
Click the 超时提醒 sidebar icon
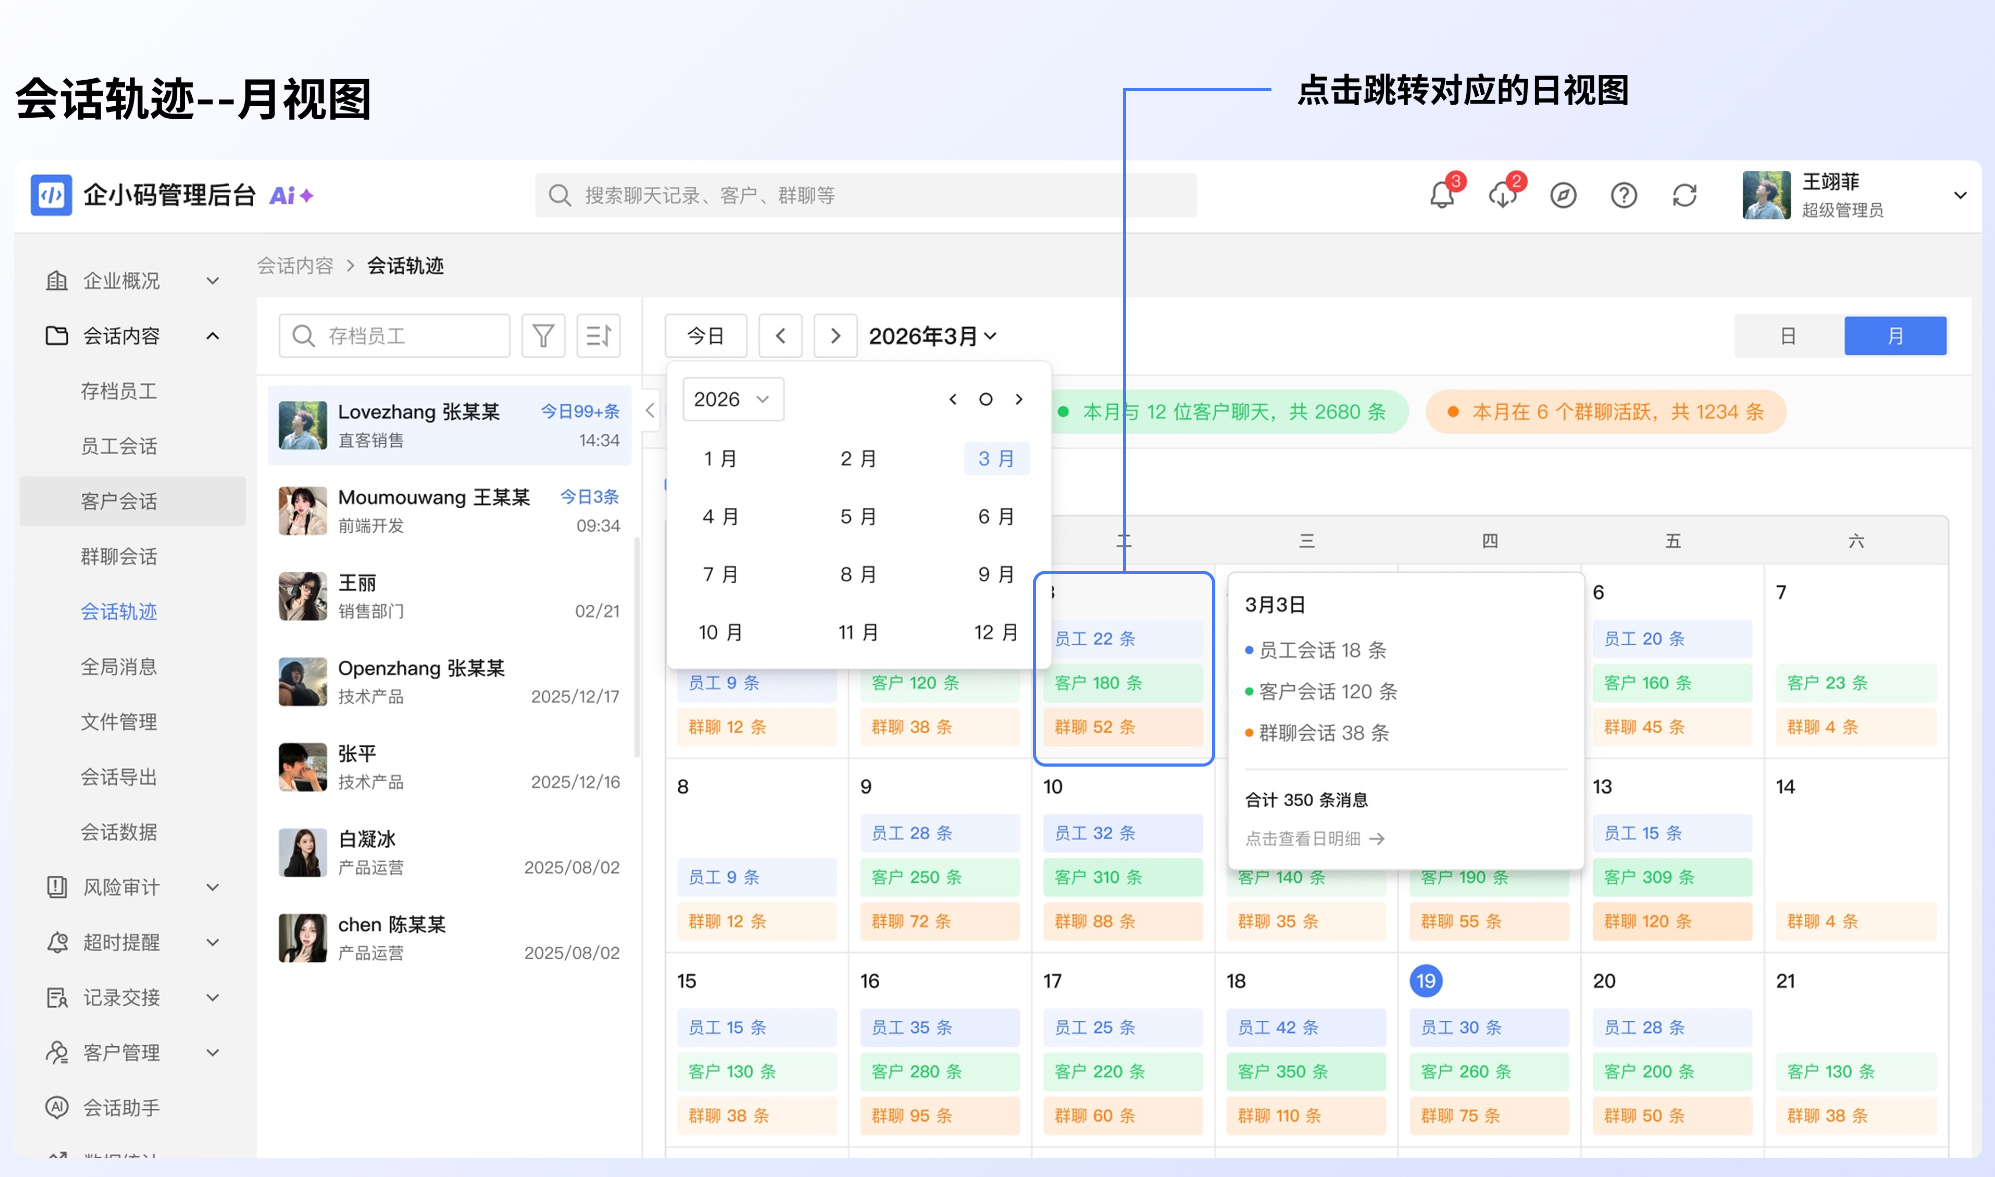point(57,942)
